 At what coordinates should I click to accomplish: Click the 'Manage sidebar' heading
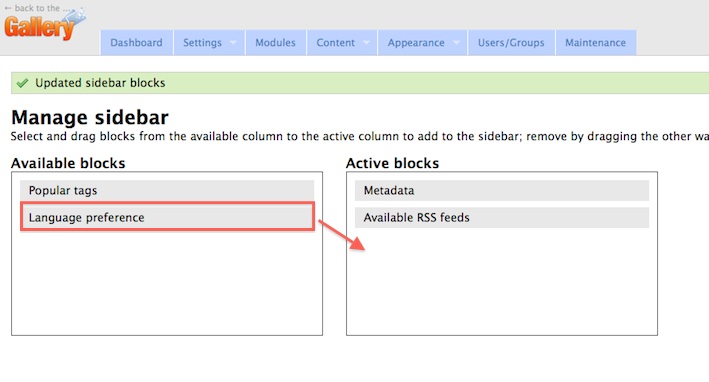(x=90, y=118)
